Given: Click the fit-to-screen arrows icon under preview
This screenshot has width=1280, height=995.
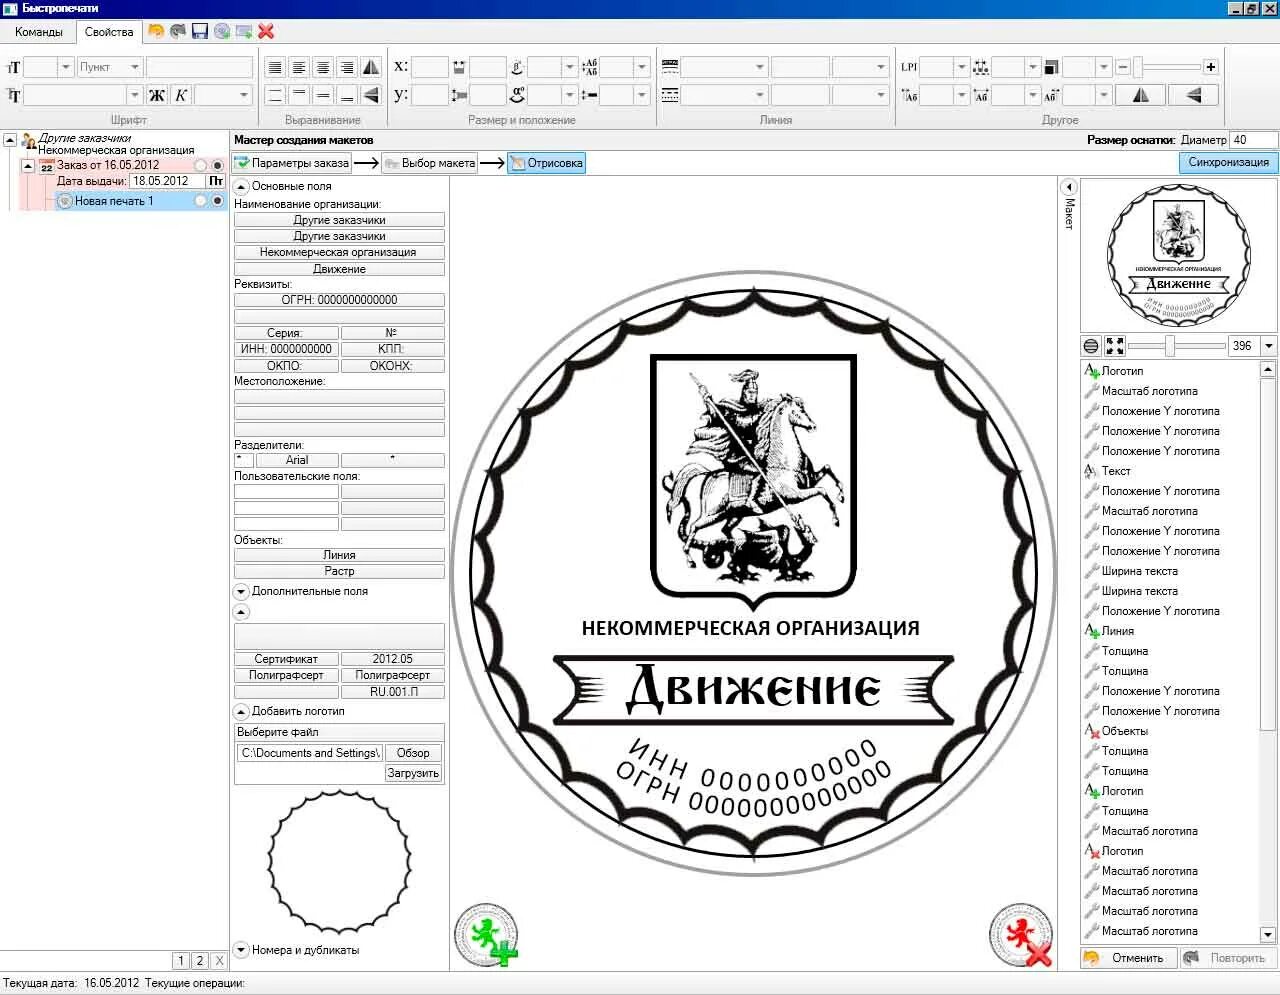Looking at the screenshot, I should [1115, 346].
